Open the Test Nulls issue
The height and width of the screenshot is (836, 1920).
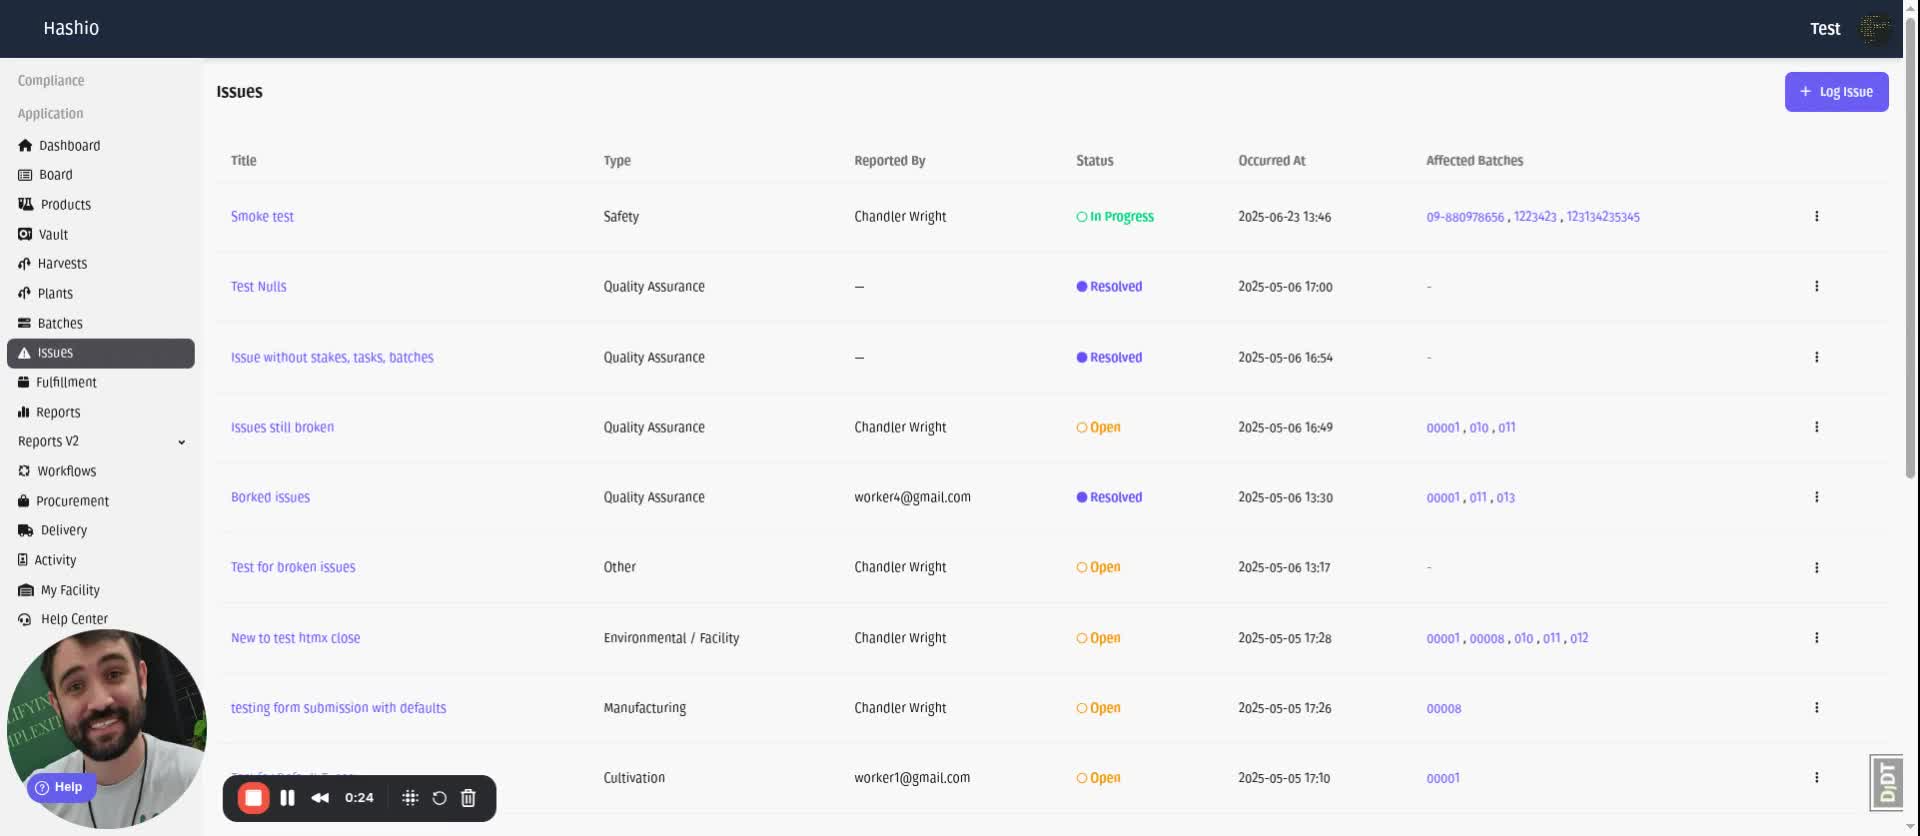pyautogui.click(x=258, y=286)
